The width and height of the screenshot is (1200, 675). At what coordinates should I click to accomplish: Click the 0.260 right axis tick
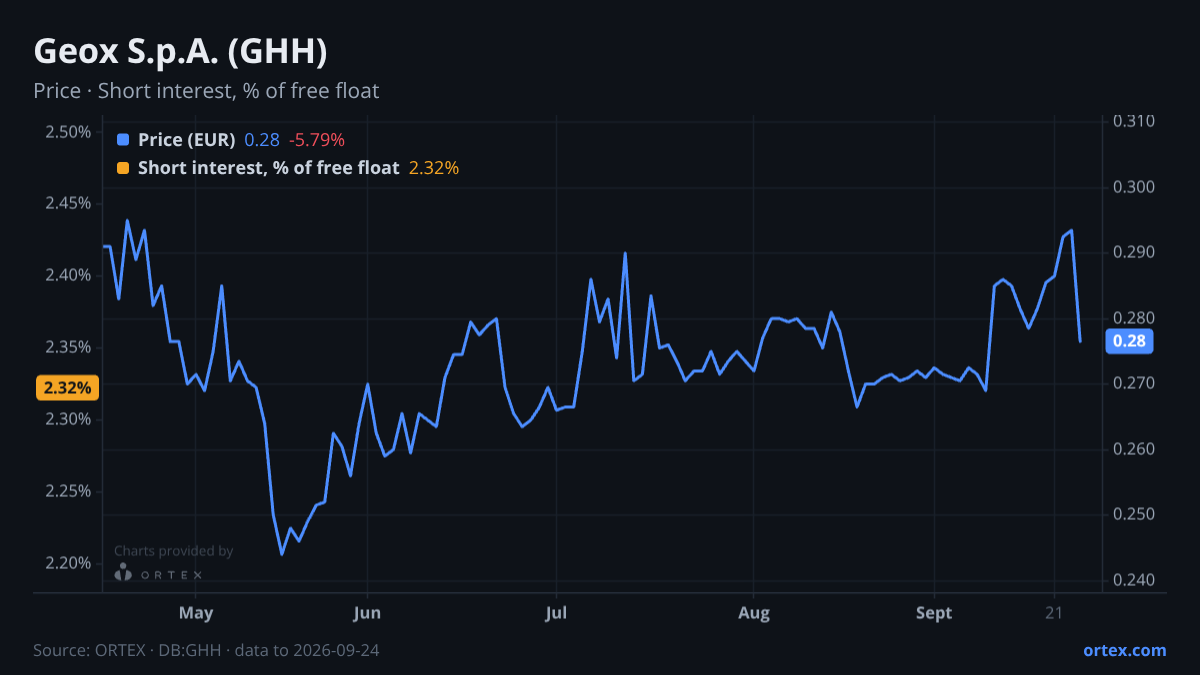(x=1134, y=449)
